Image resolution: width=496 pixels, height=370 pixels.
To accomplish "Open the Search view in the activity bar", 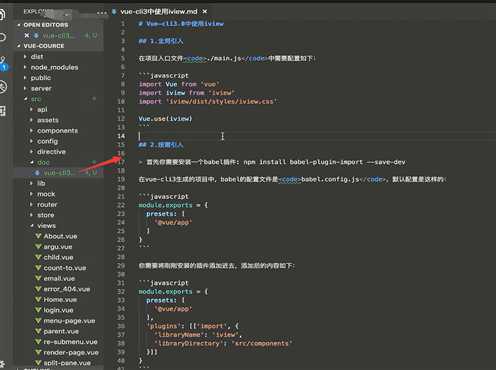I will click(x=2, y=36).
